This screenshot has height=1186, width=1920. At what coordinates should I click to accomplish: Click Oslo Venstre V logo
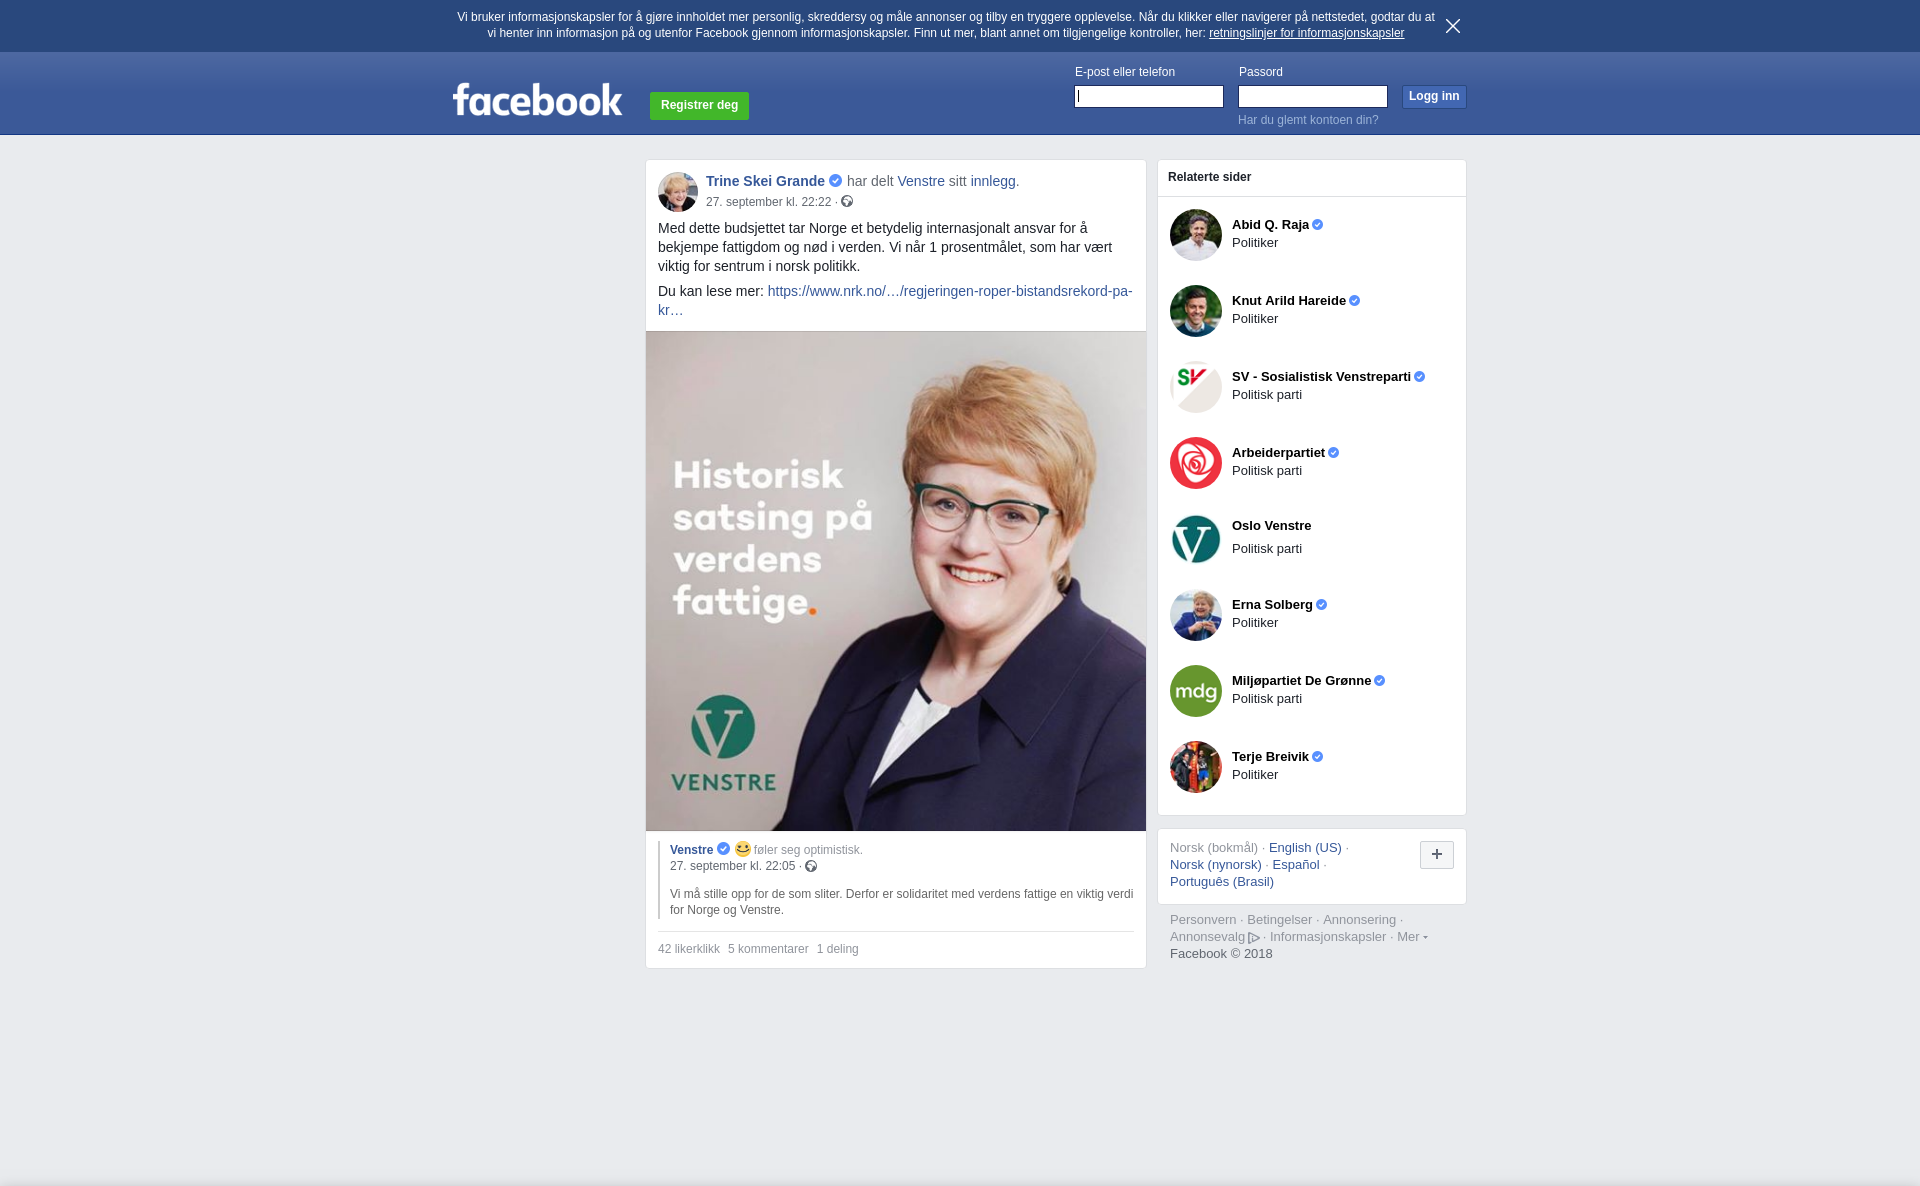tap(1196, 539)
